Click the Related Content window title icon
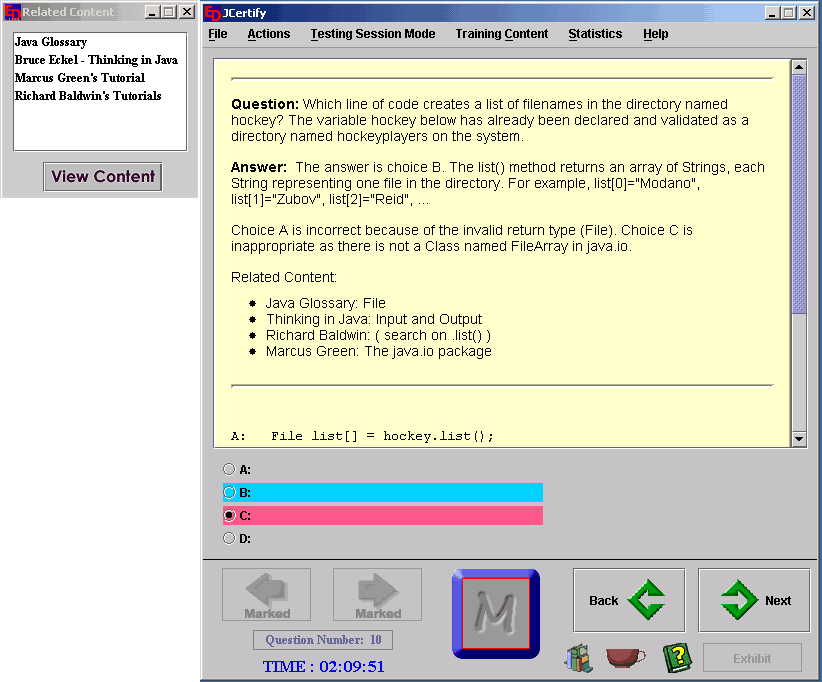This screenshot has width=822, height=682. pyautogui.click(x=12, y=13)
